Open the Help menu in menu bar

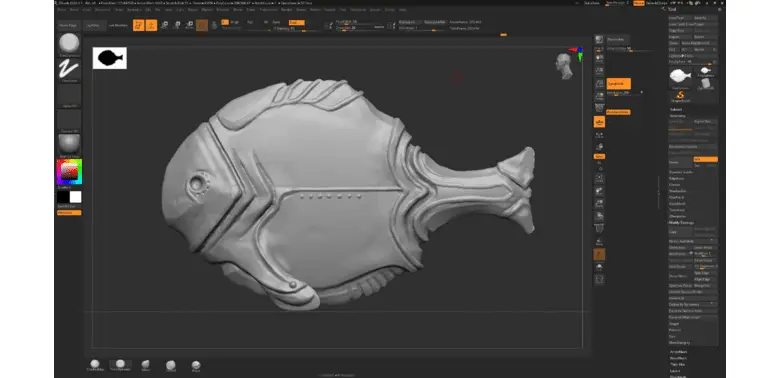click(403, 9)
